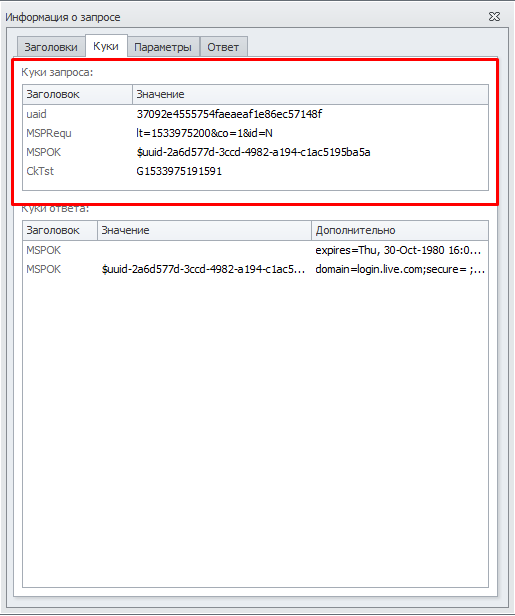Viewport: 515px width, 616px height.
Task: Click Заголовок column header in request cookies
Action: coord(77,94)
